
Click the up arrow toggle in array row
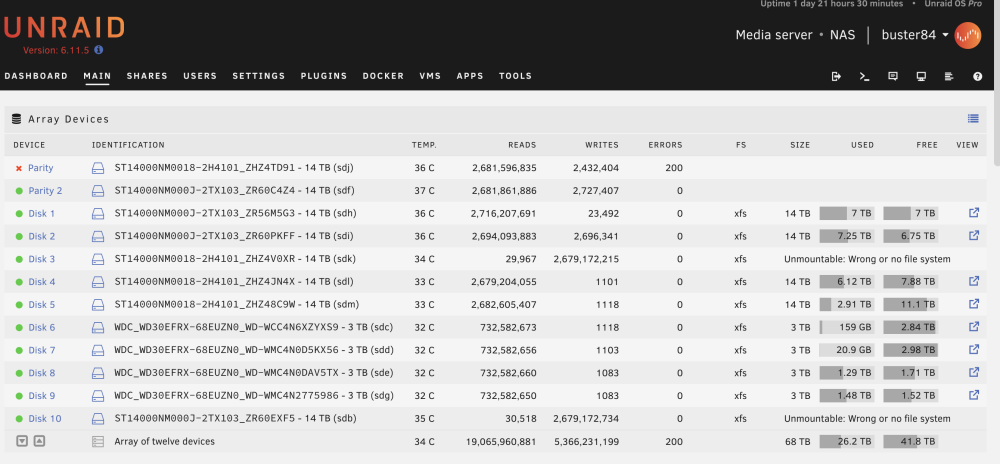coord(39,441)
